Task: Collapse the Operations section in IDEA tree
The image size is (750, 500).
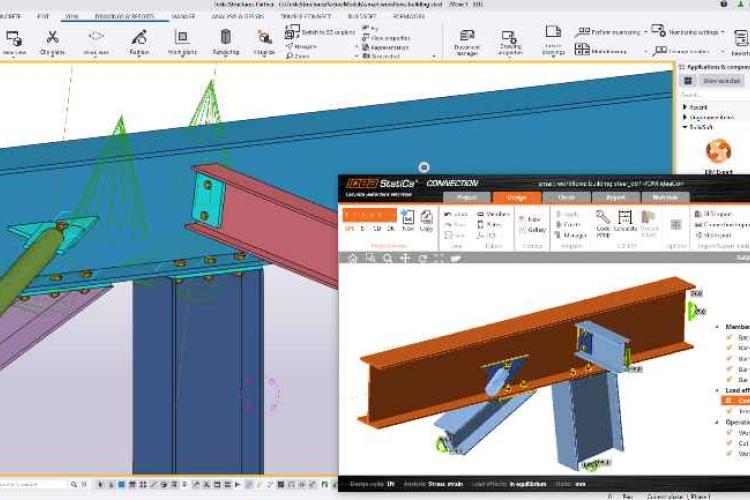Action: (717, 422)
